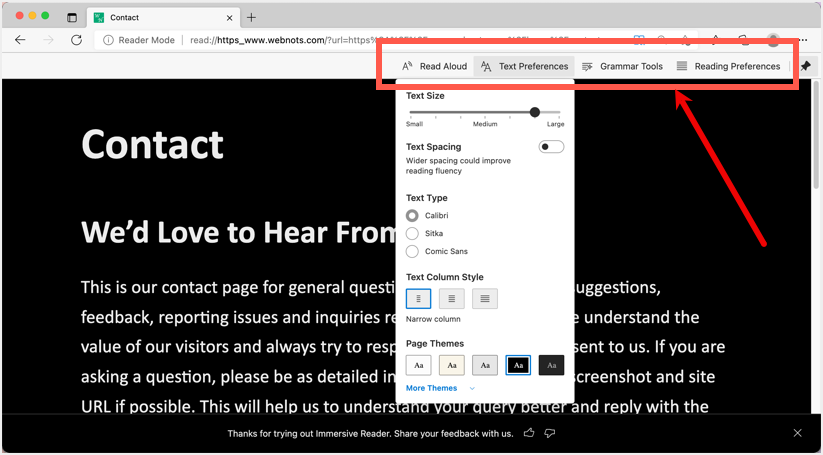Screen dimensions: 823x455
Task: Select the medium text column style
Action: [x=452, y=298]
